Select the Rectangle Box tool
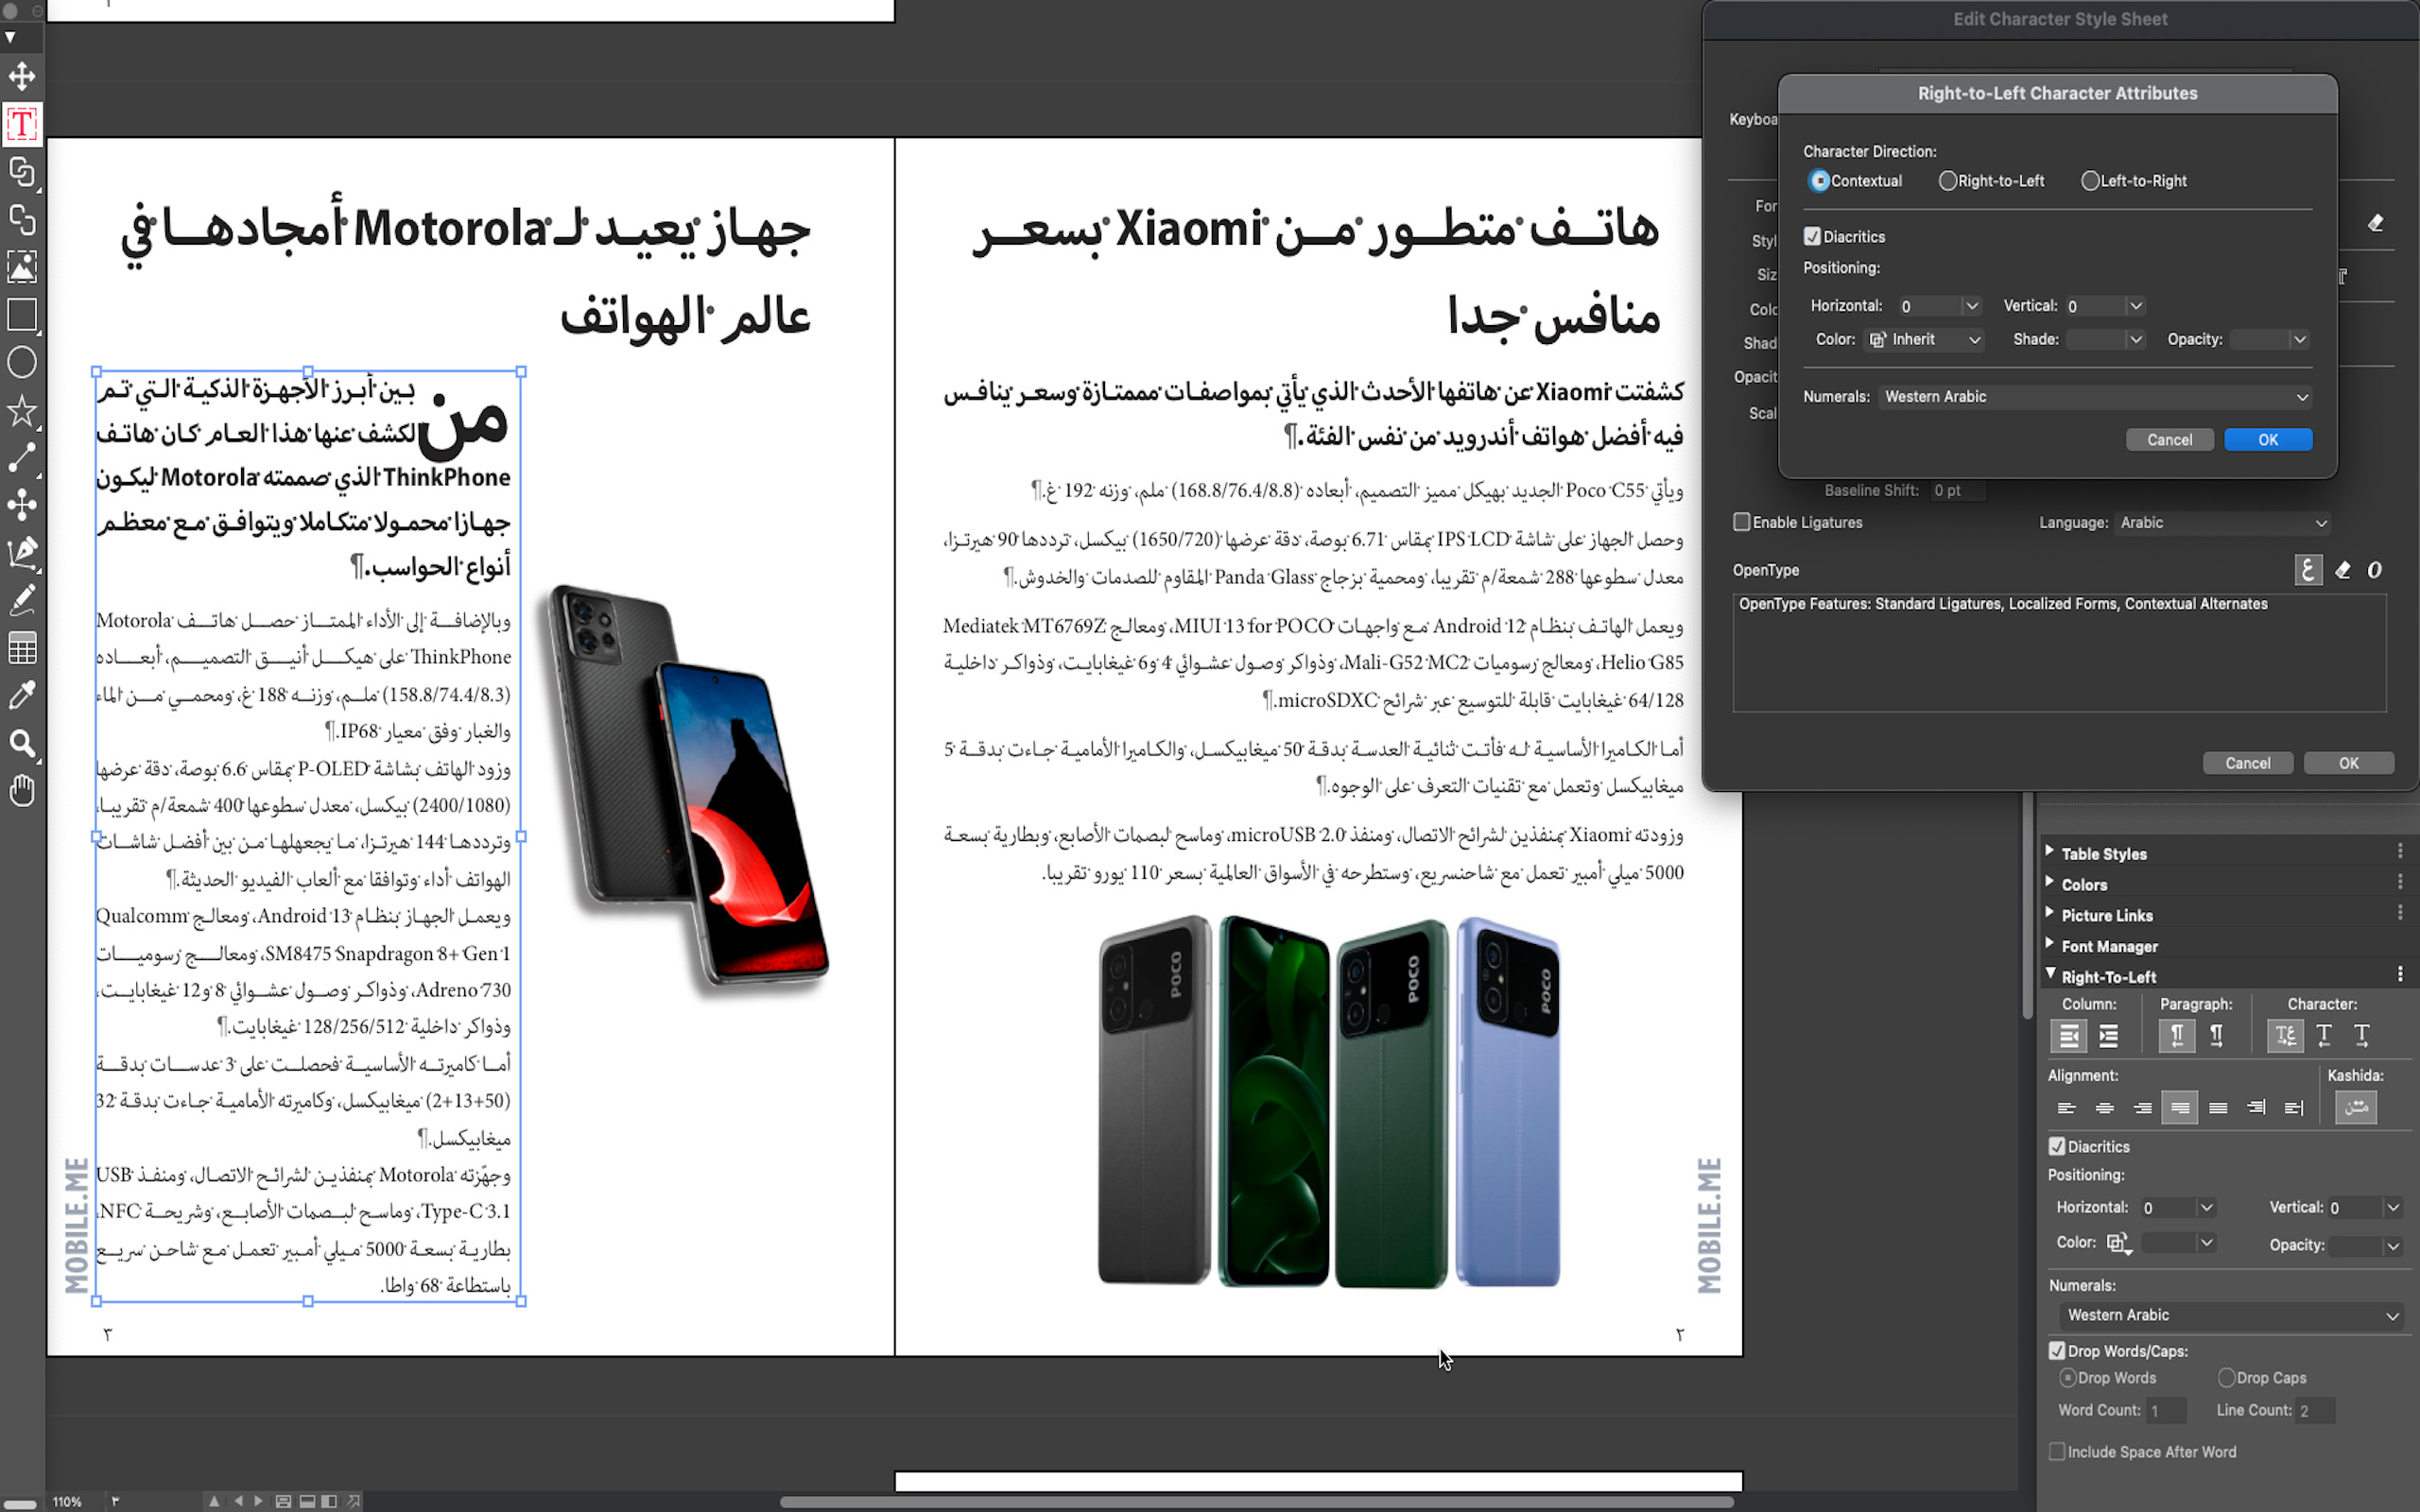2420x1512 pixels. (22, 315)
